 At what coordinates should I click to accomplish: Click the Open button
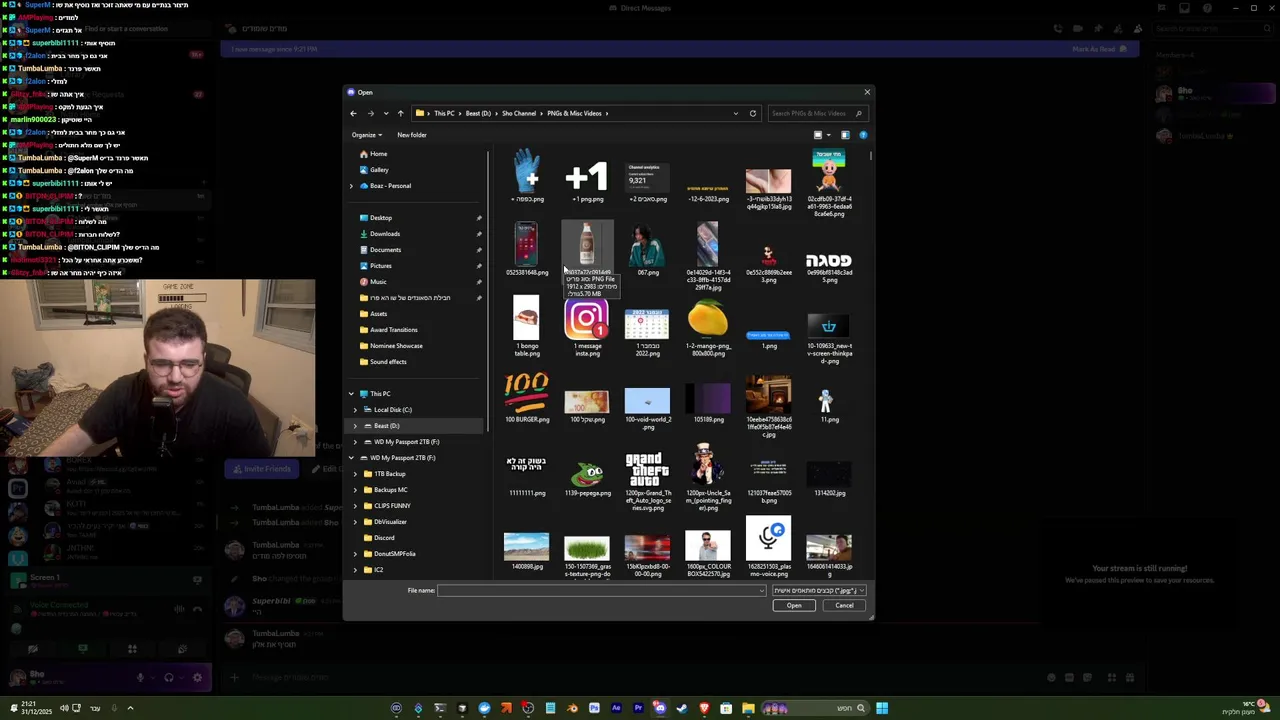click(794, 606)
